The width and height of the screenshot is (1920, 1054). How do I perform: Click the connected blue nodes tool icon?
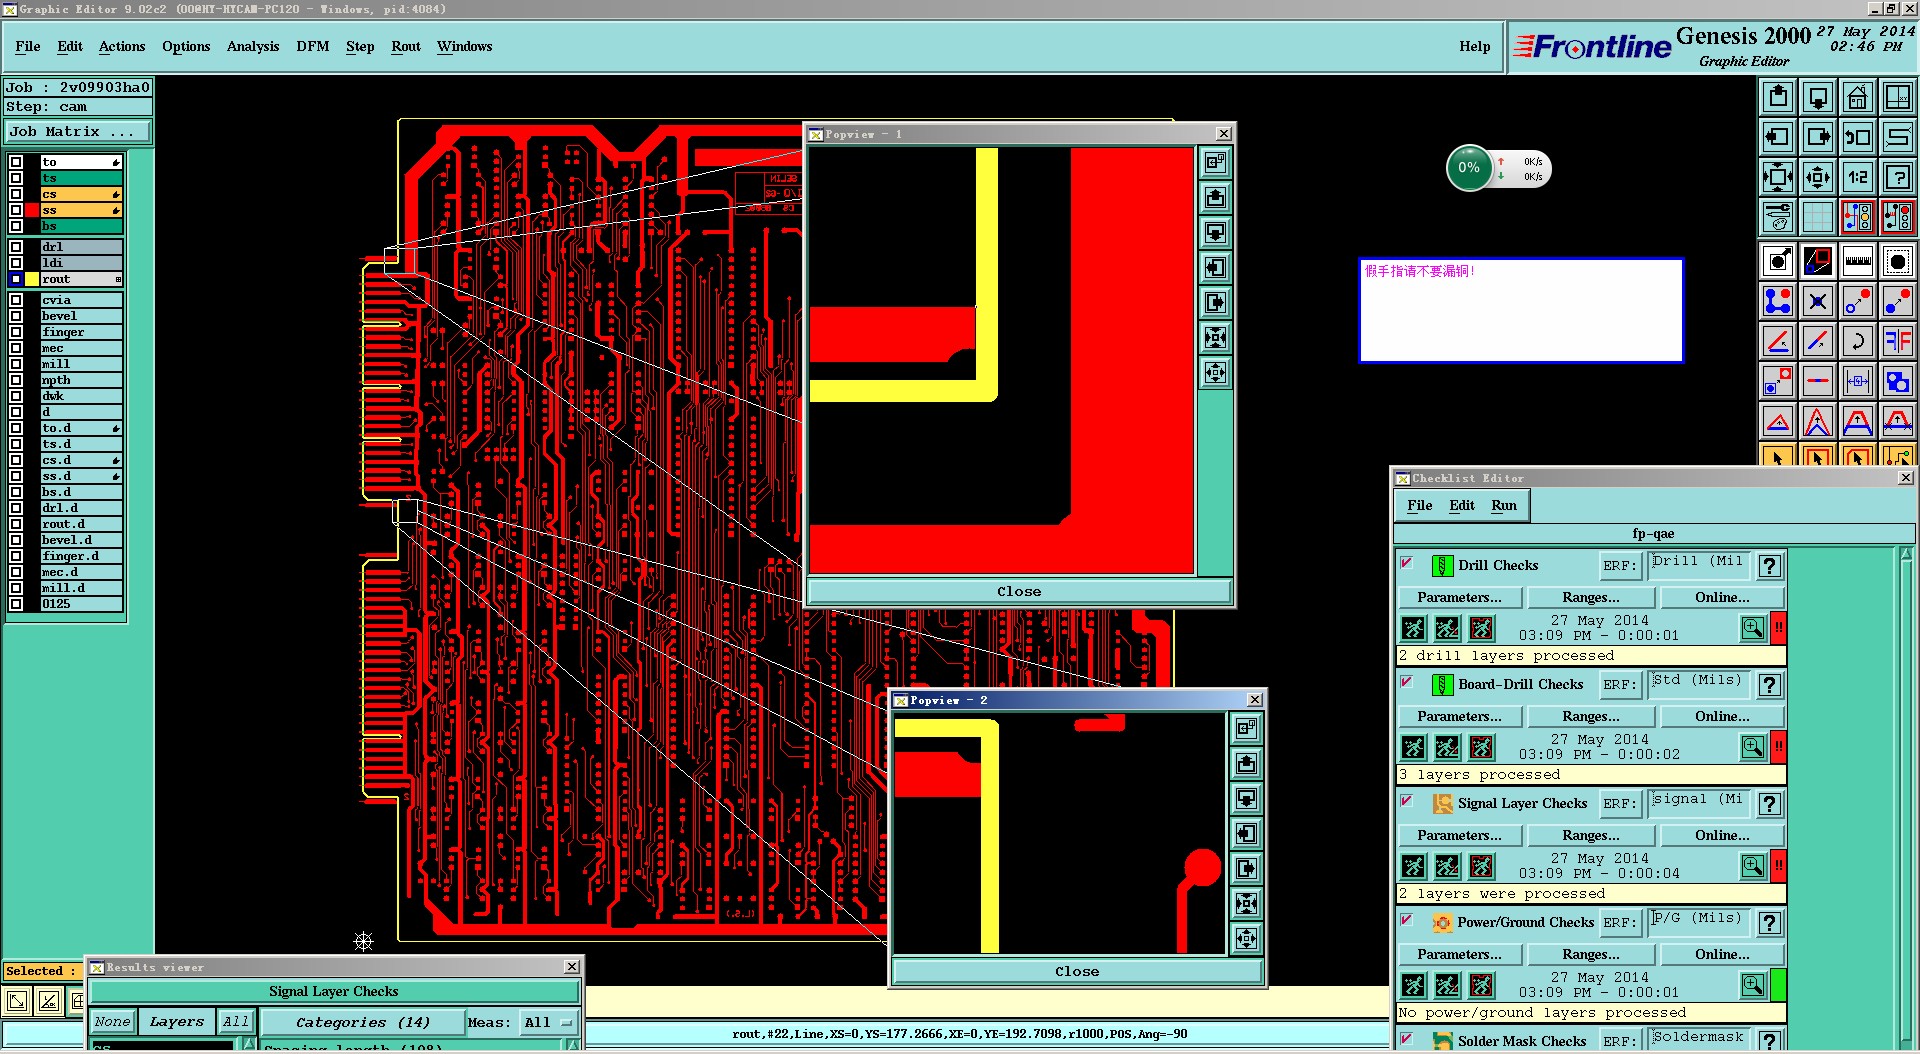point(1778,301)
